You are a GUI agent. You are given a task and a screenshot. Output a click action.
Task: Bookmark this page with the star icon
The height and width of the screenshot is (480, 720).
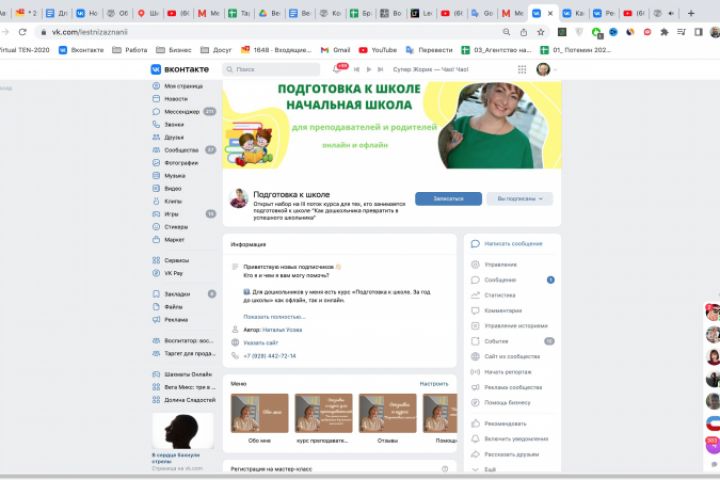pyautogui.click(x=541, y=32)
